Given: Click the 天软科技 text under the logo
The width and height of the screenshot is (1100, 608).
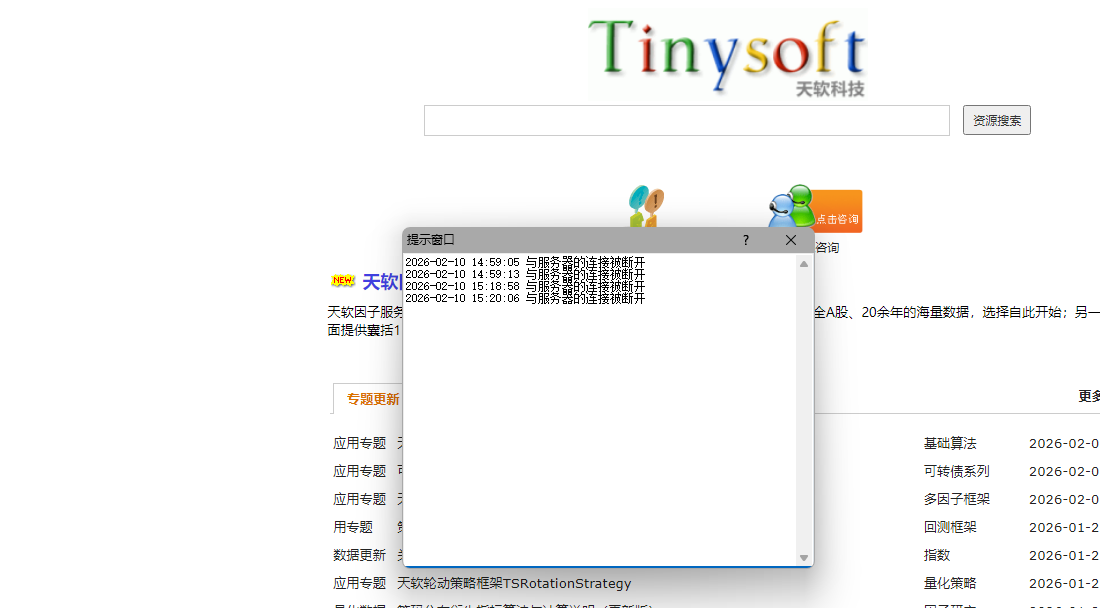Looking at the screenshot, I should point(830,89).
